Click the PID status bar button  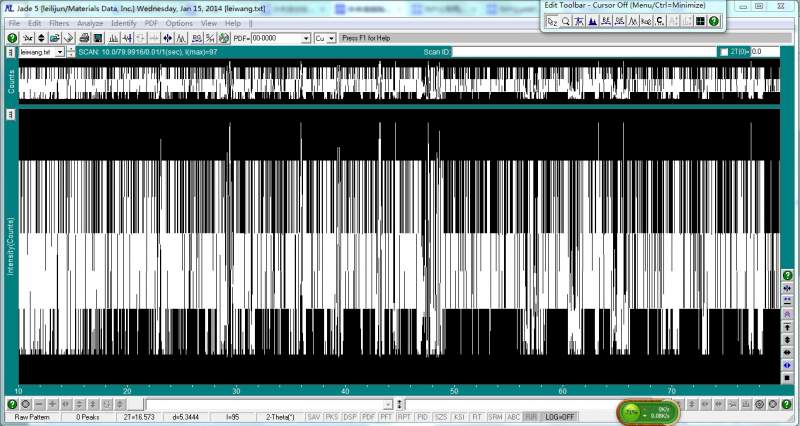(x=422, y=417)
